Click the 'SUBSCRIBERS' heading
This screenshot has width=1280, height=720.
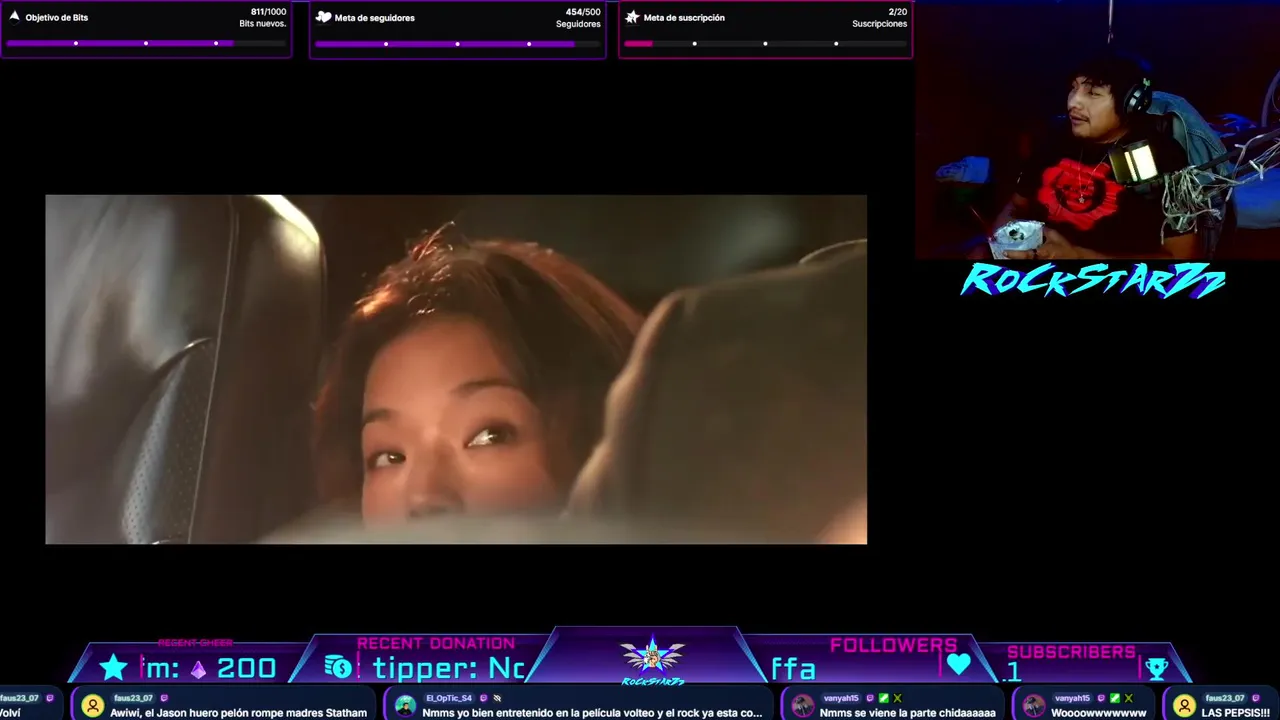pyautogui.click(x=1071, y=652)
